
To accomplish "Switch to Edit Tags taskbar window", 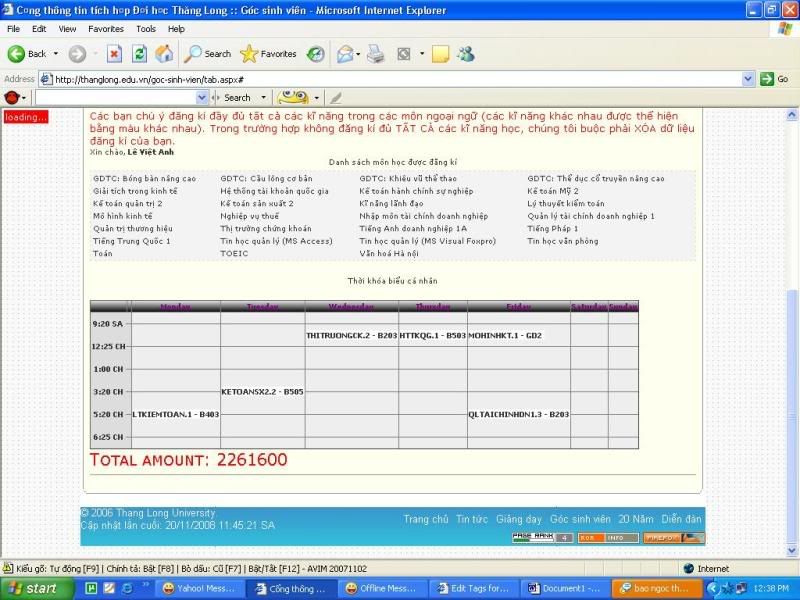I will click(475, 588).
